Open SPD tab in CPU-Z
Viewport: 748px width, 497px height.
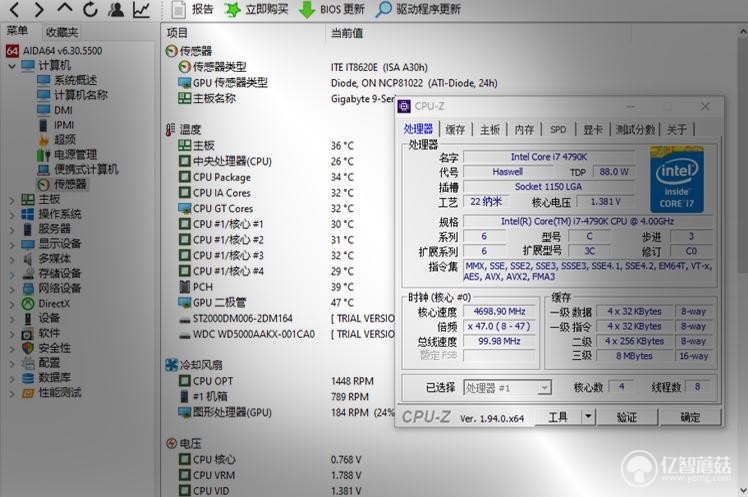(558, 129)
